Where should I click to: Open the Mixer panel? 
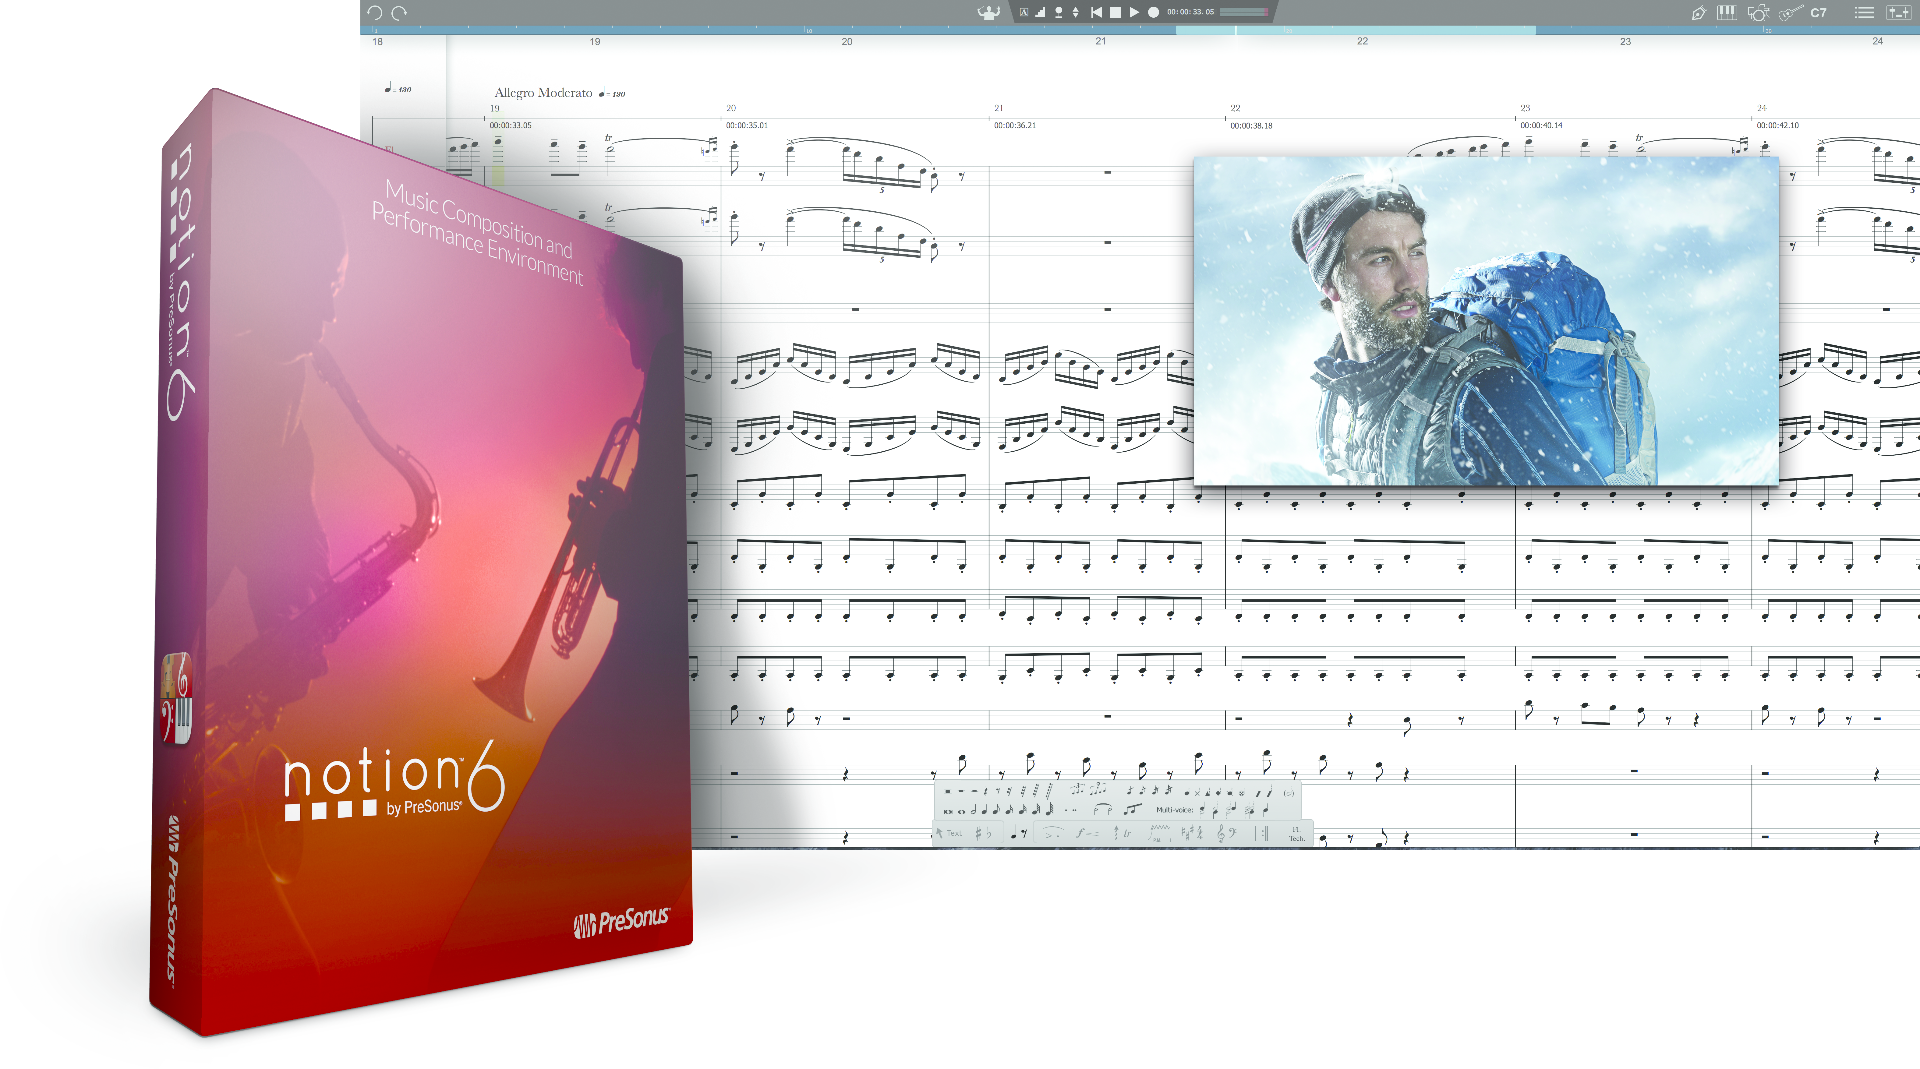(x=1897, y=13)
